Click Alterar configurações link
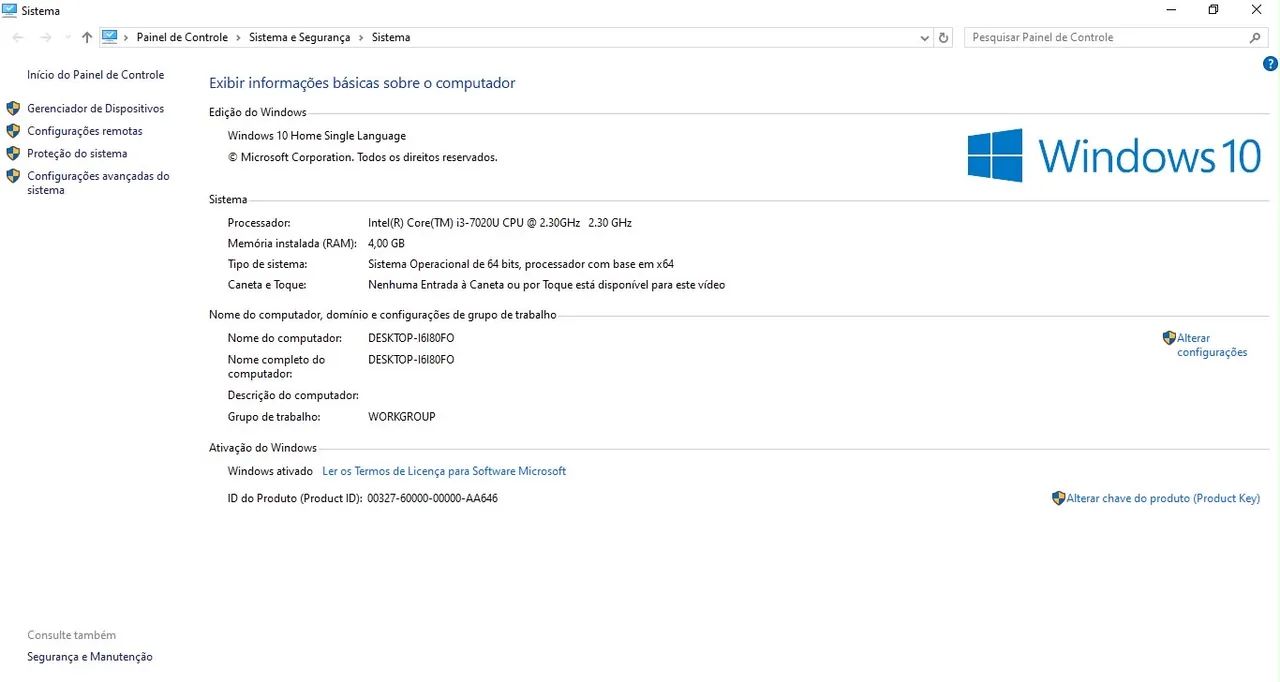This screenshot has height=682, width=1280. tap(1212, 345)
